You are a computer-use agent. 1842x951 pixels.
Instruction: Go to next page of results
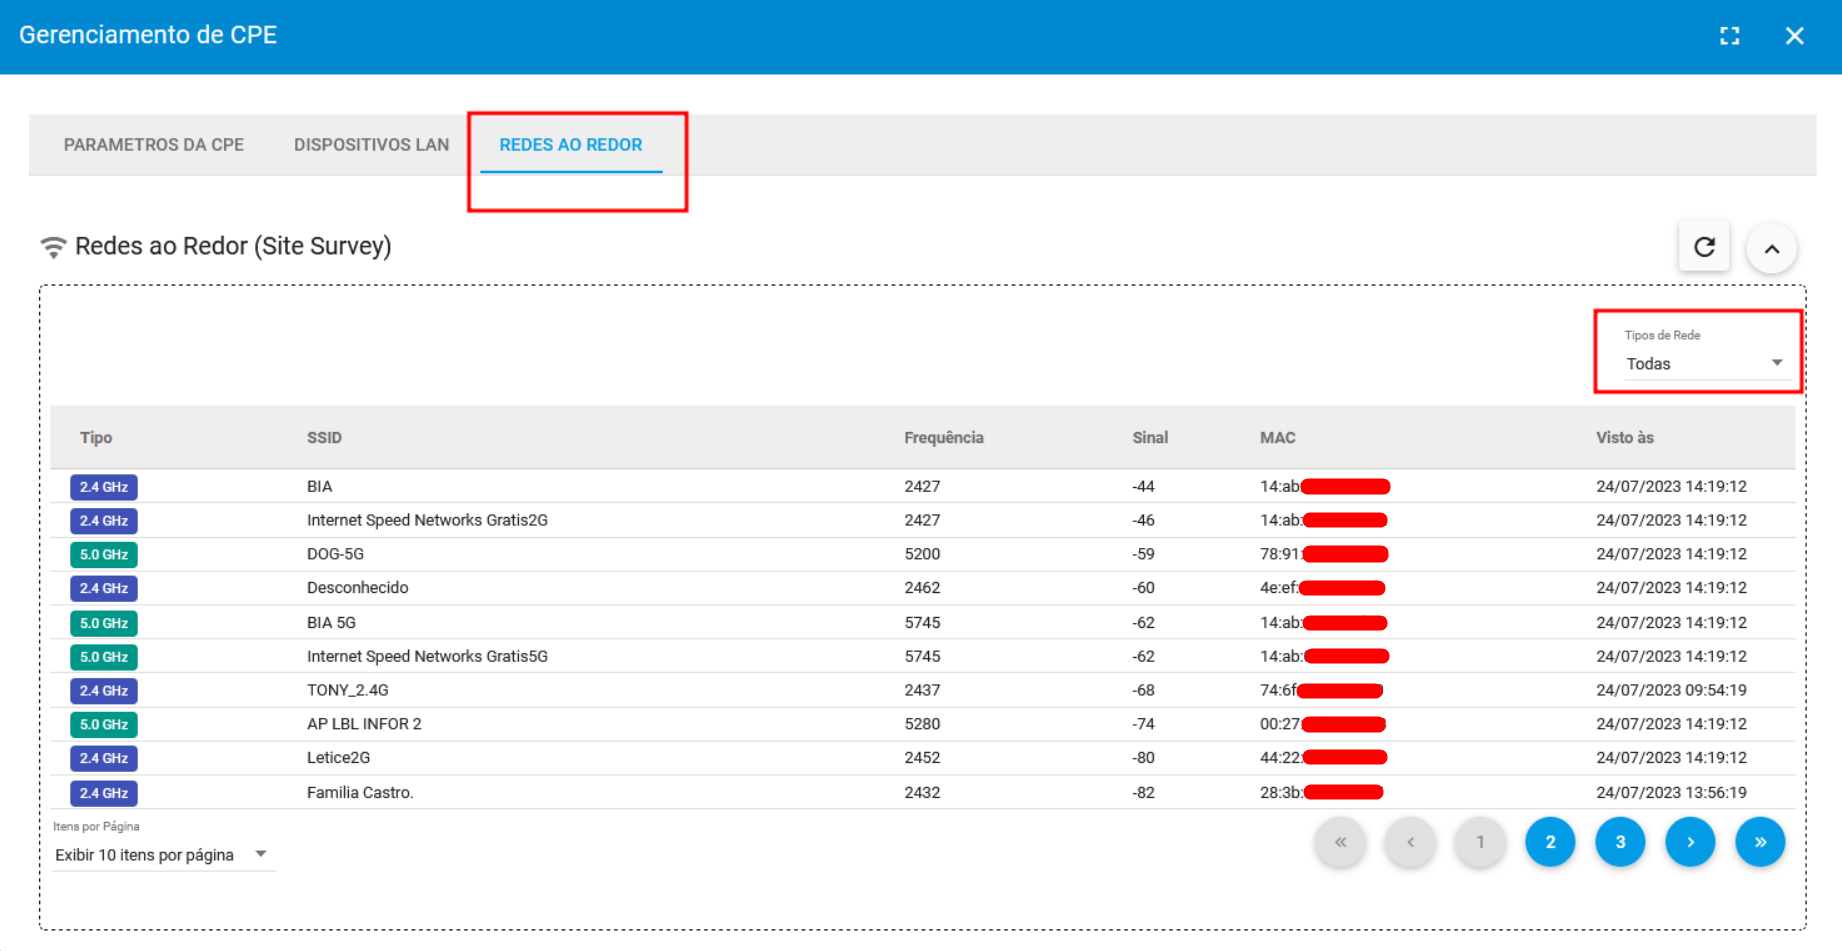coord(1690,842)
